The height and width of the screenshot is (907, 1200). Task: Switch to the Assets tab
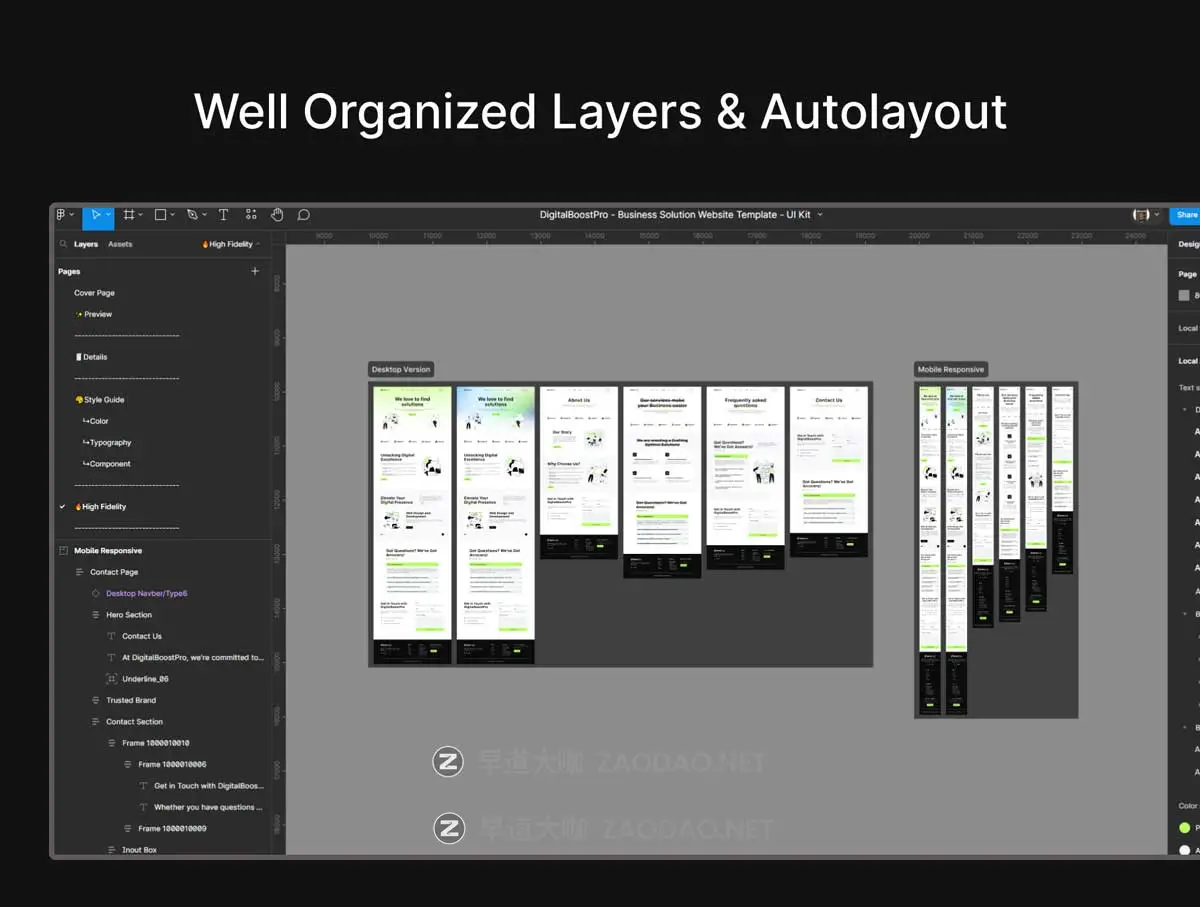[120, 243]
